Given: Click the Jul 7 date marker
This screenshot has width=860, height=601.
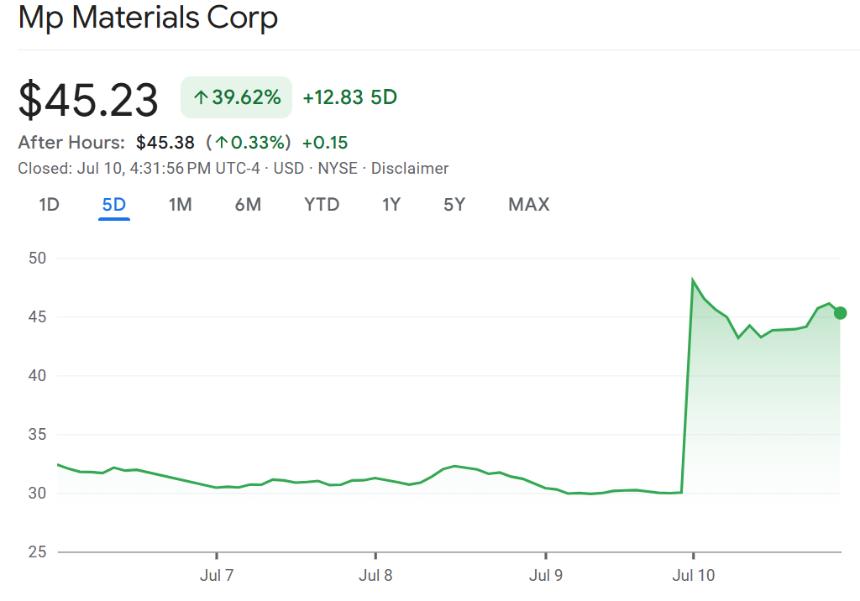Looking at the screenshot, I should pos(217,576).
